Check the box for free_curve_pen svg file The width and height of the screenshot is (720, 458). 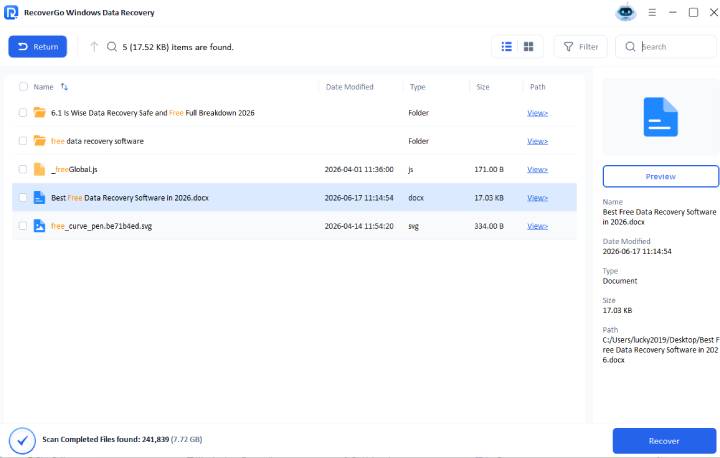(x=22, y=226)
